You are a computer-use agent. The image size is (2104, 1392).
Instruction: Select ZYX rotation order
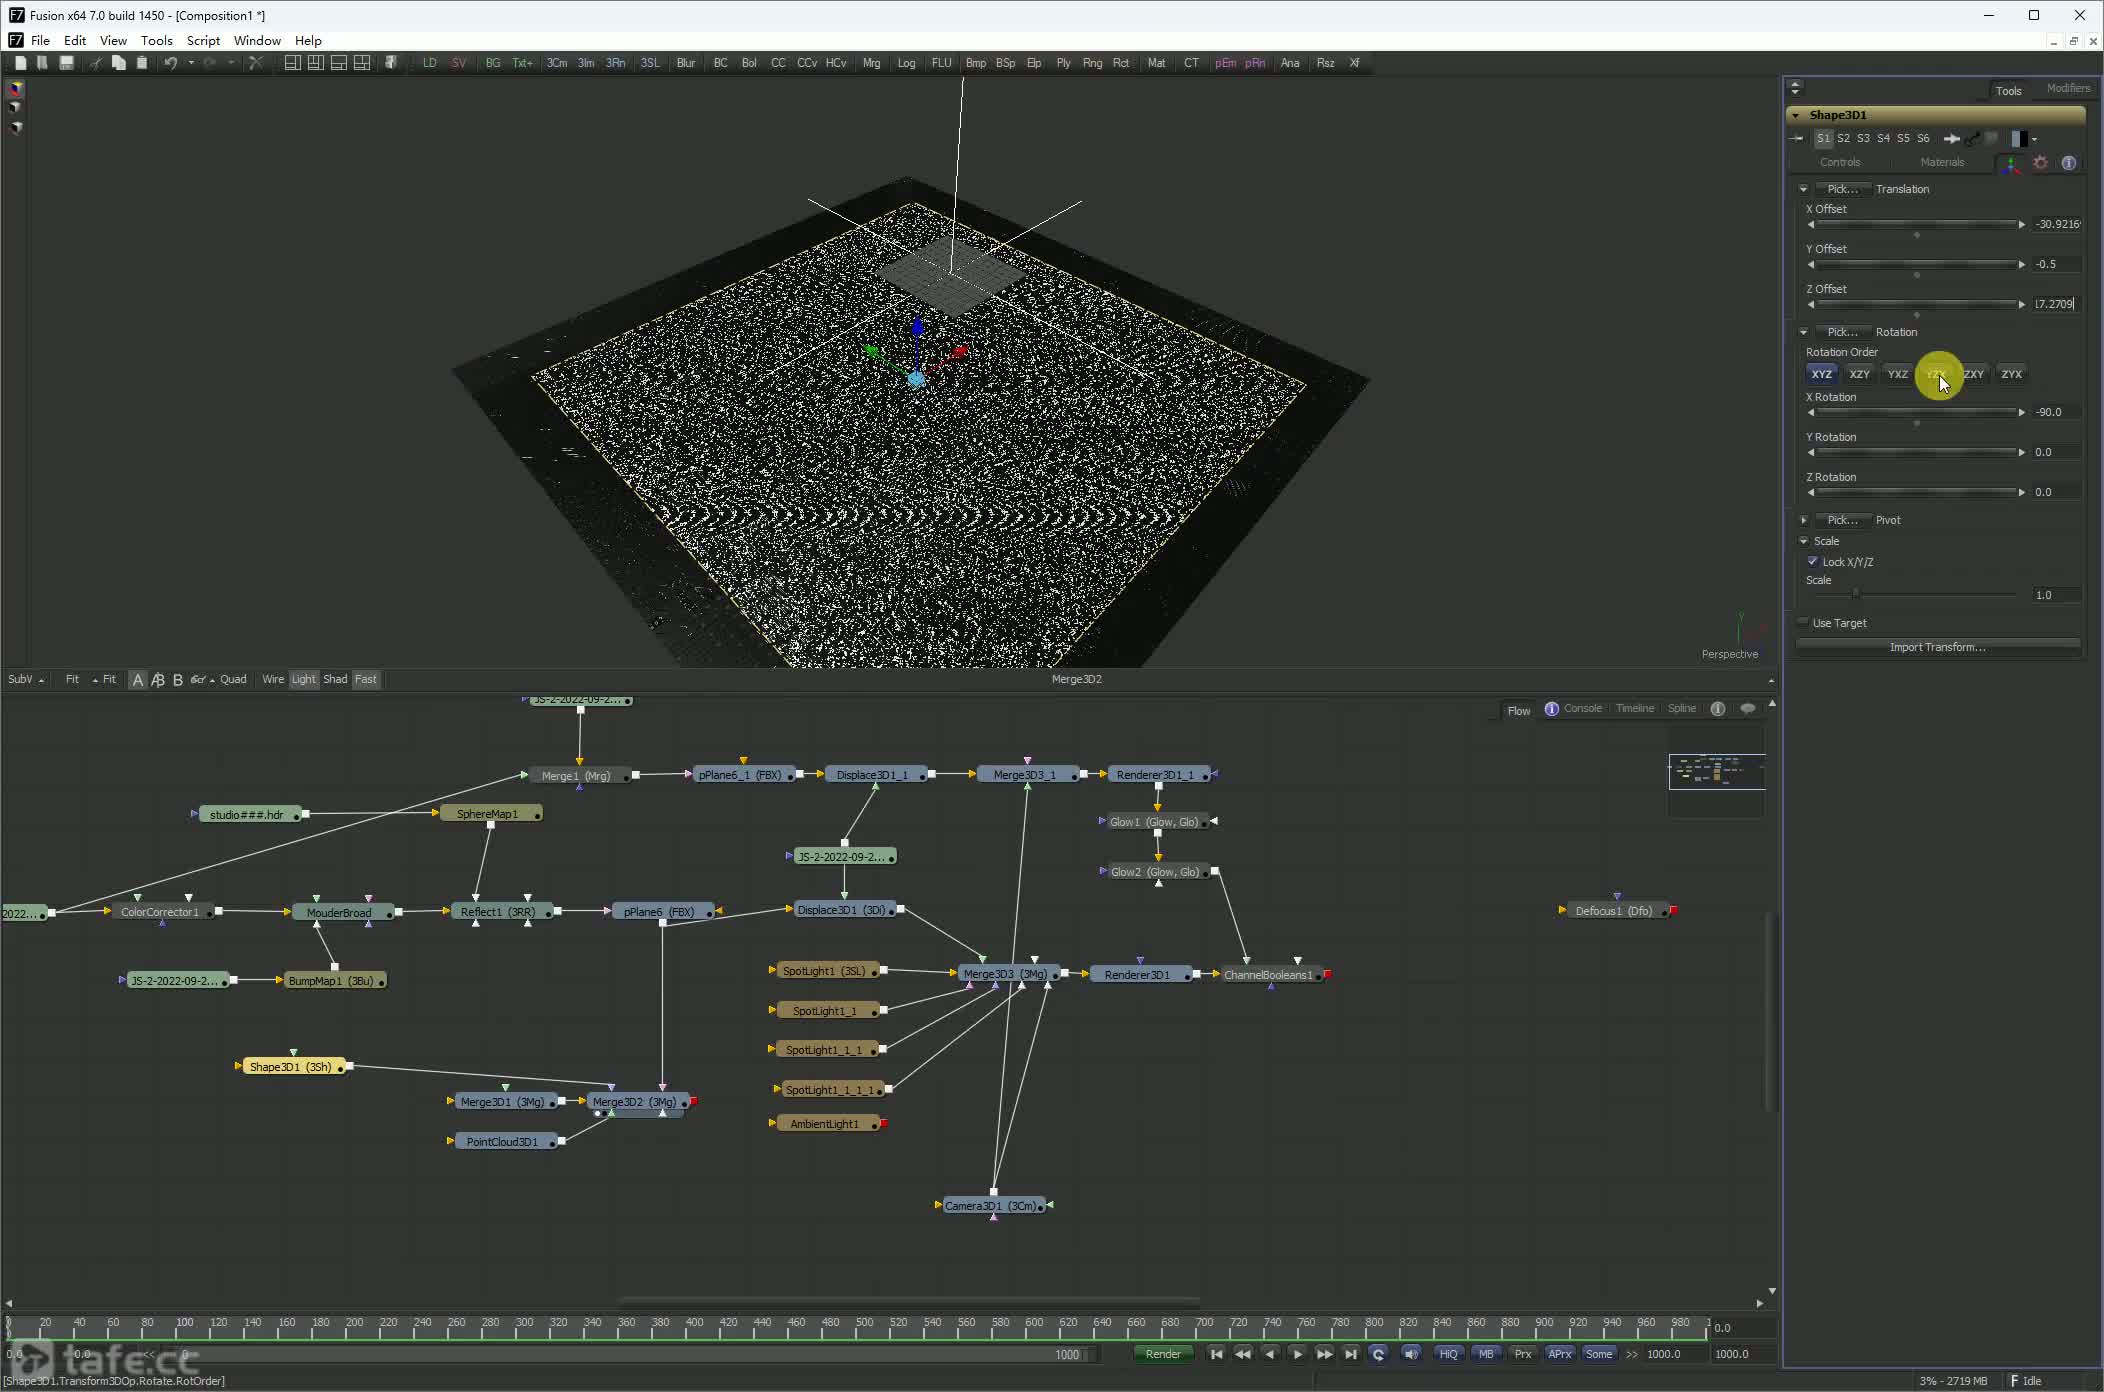click(2011, 374)
